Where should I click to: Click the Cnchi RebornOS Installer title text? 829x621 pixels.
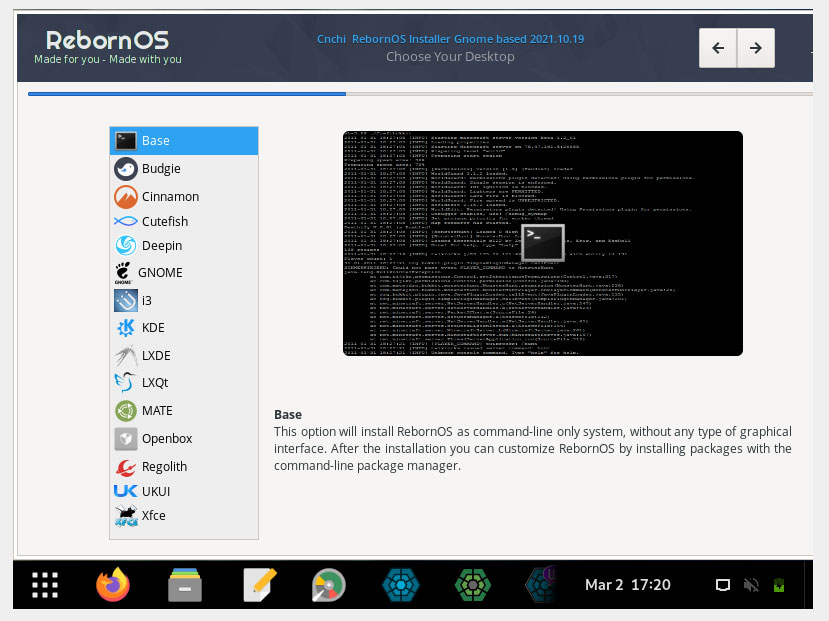pyautogui.click(x=450, y=39)
